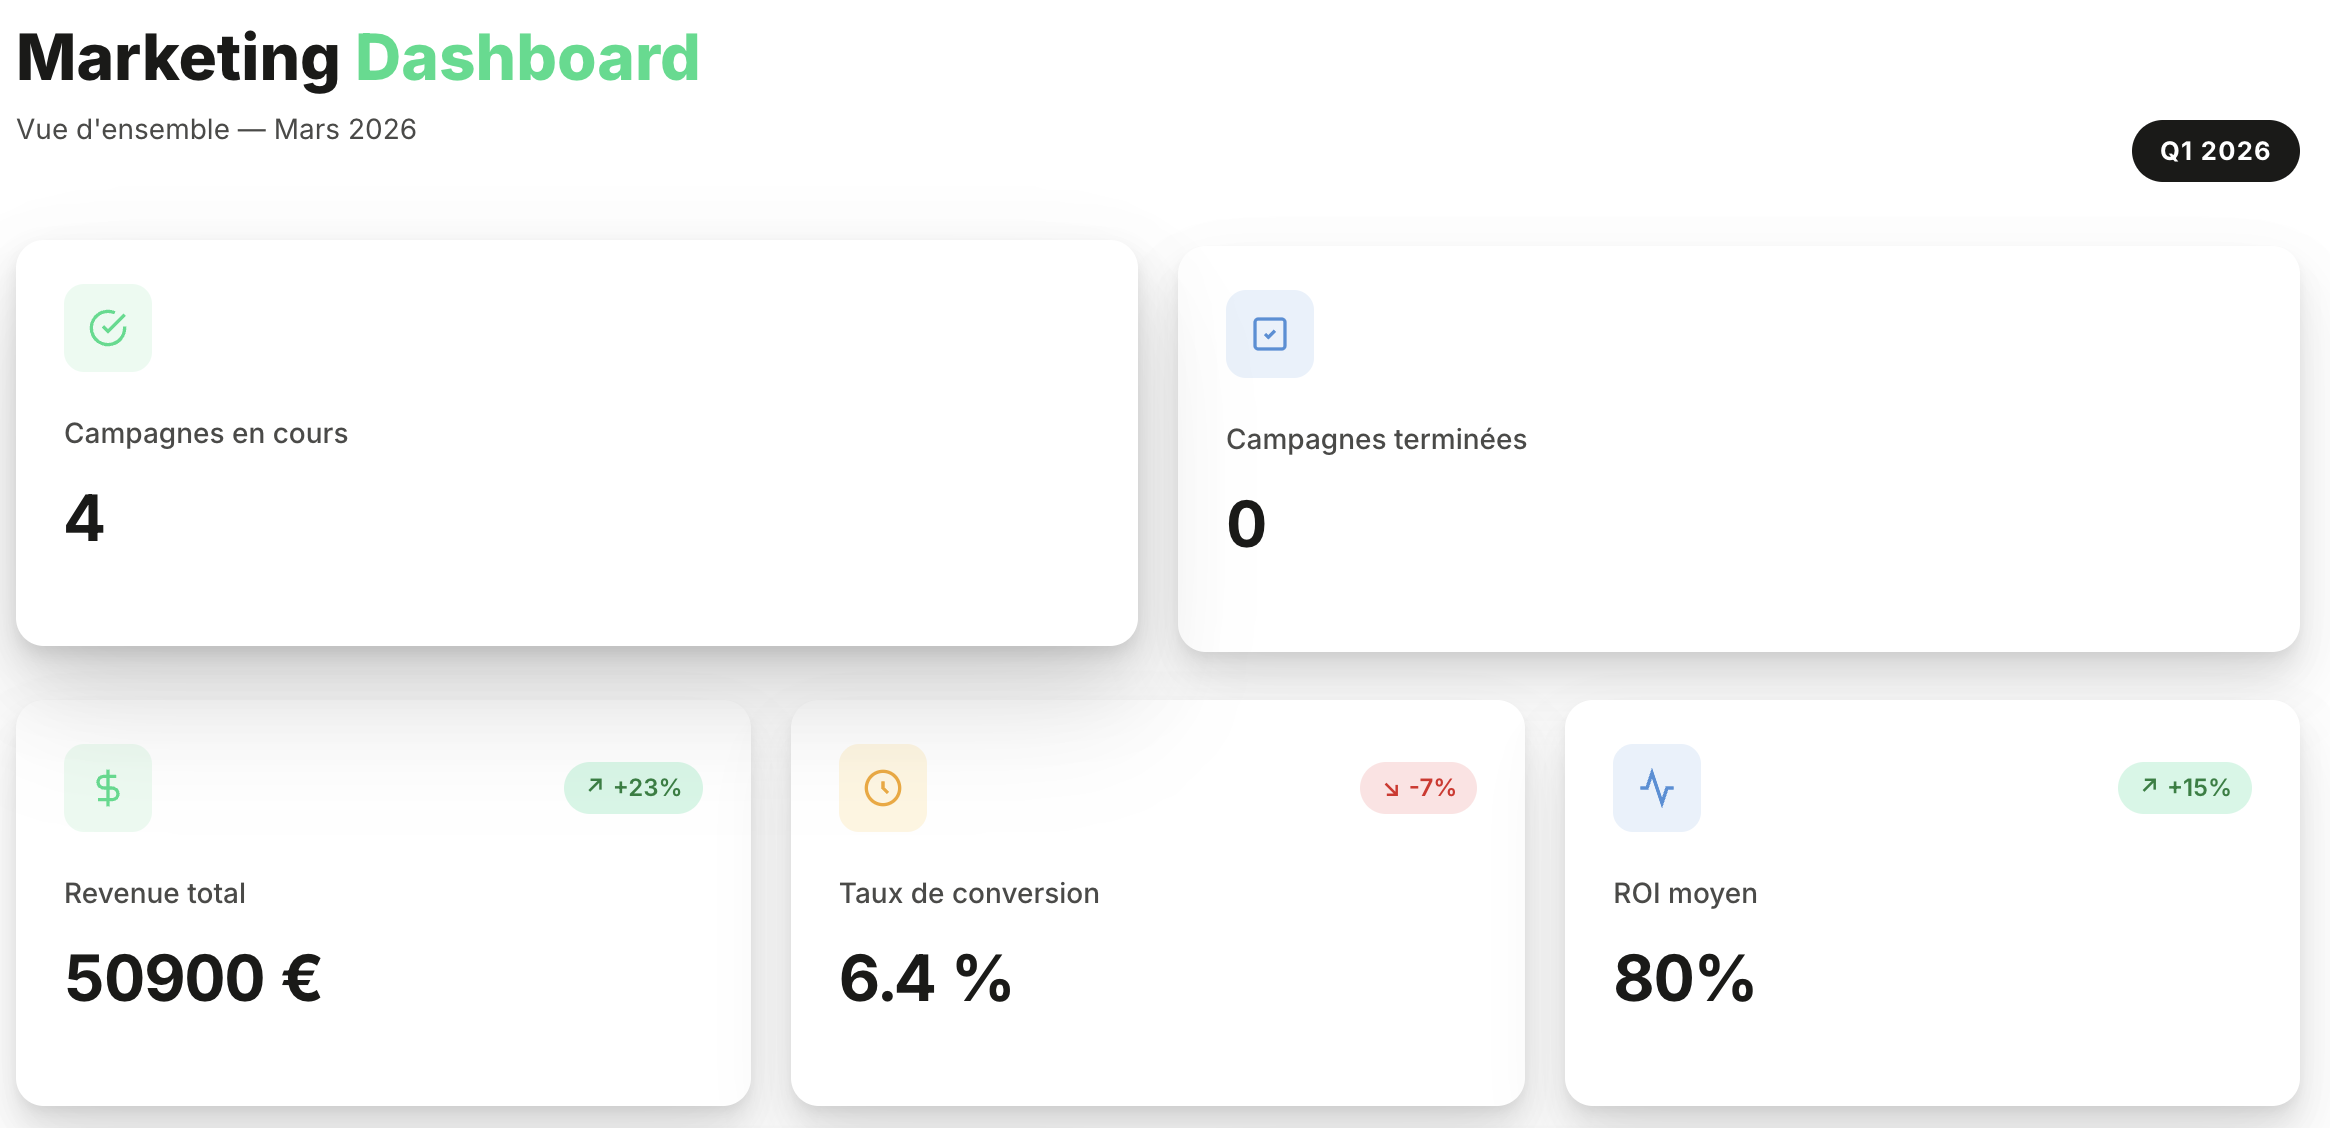The image size is (2330, 1128).
Task: Click the Marketing Dashboard title
Action: [358, 58]
